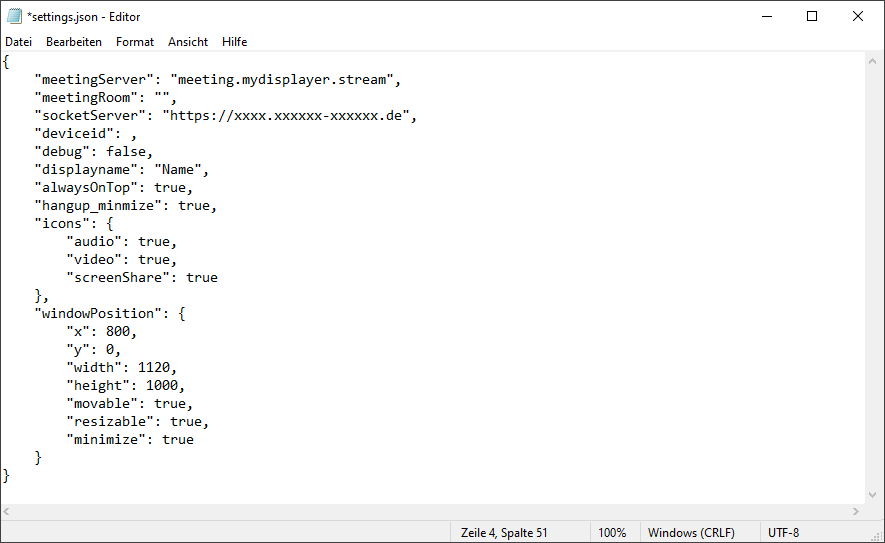Minimize the Editor window

pyautogui.click(x=766, y=16)
